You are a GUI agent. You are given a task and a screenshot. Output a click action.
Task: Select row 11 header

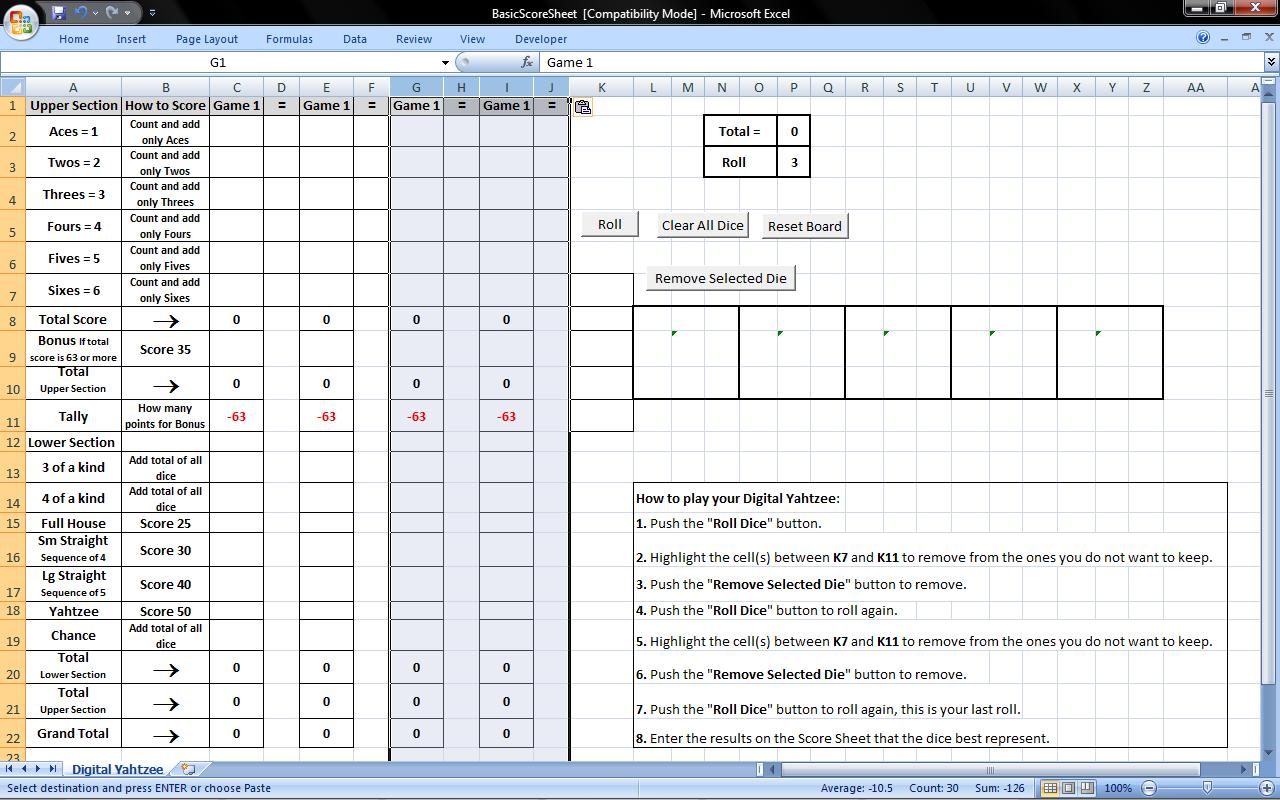tap(12, 417)
